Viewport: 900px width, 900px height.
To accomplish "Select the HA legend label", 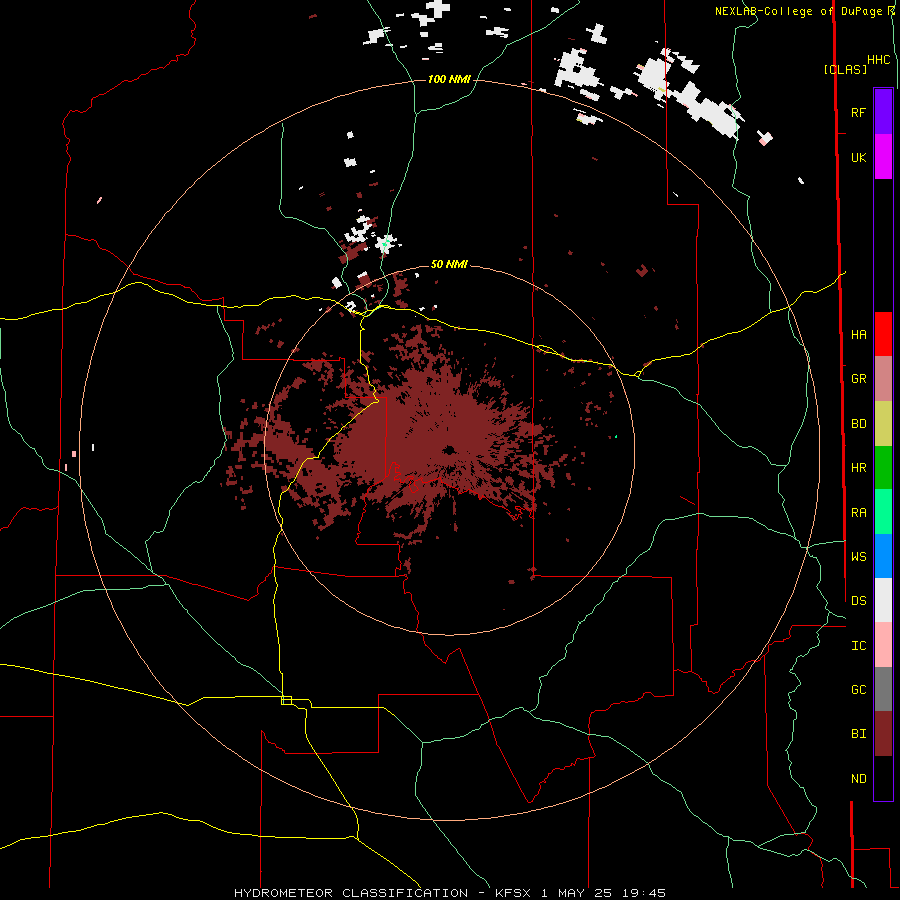I will pos(858,334).
